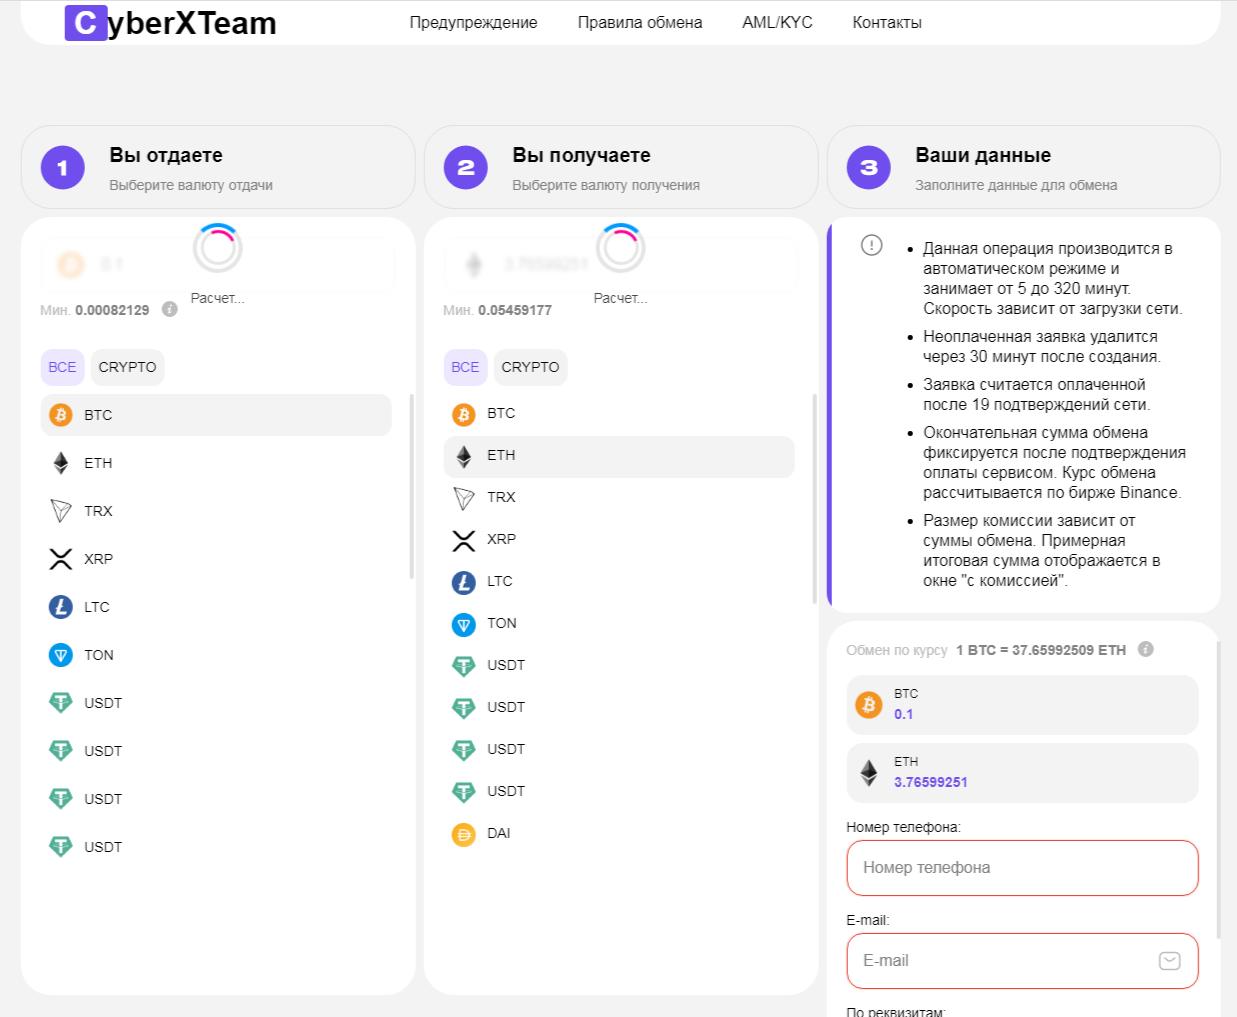Click info icon next to Мин. 0.00082129
Viewport: 1237px width, 1017px height.
pyautogui.click(x=170, y=309)
